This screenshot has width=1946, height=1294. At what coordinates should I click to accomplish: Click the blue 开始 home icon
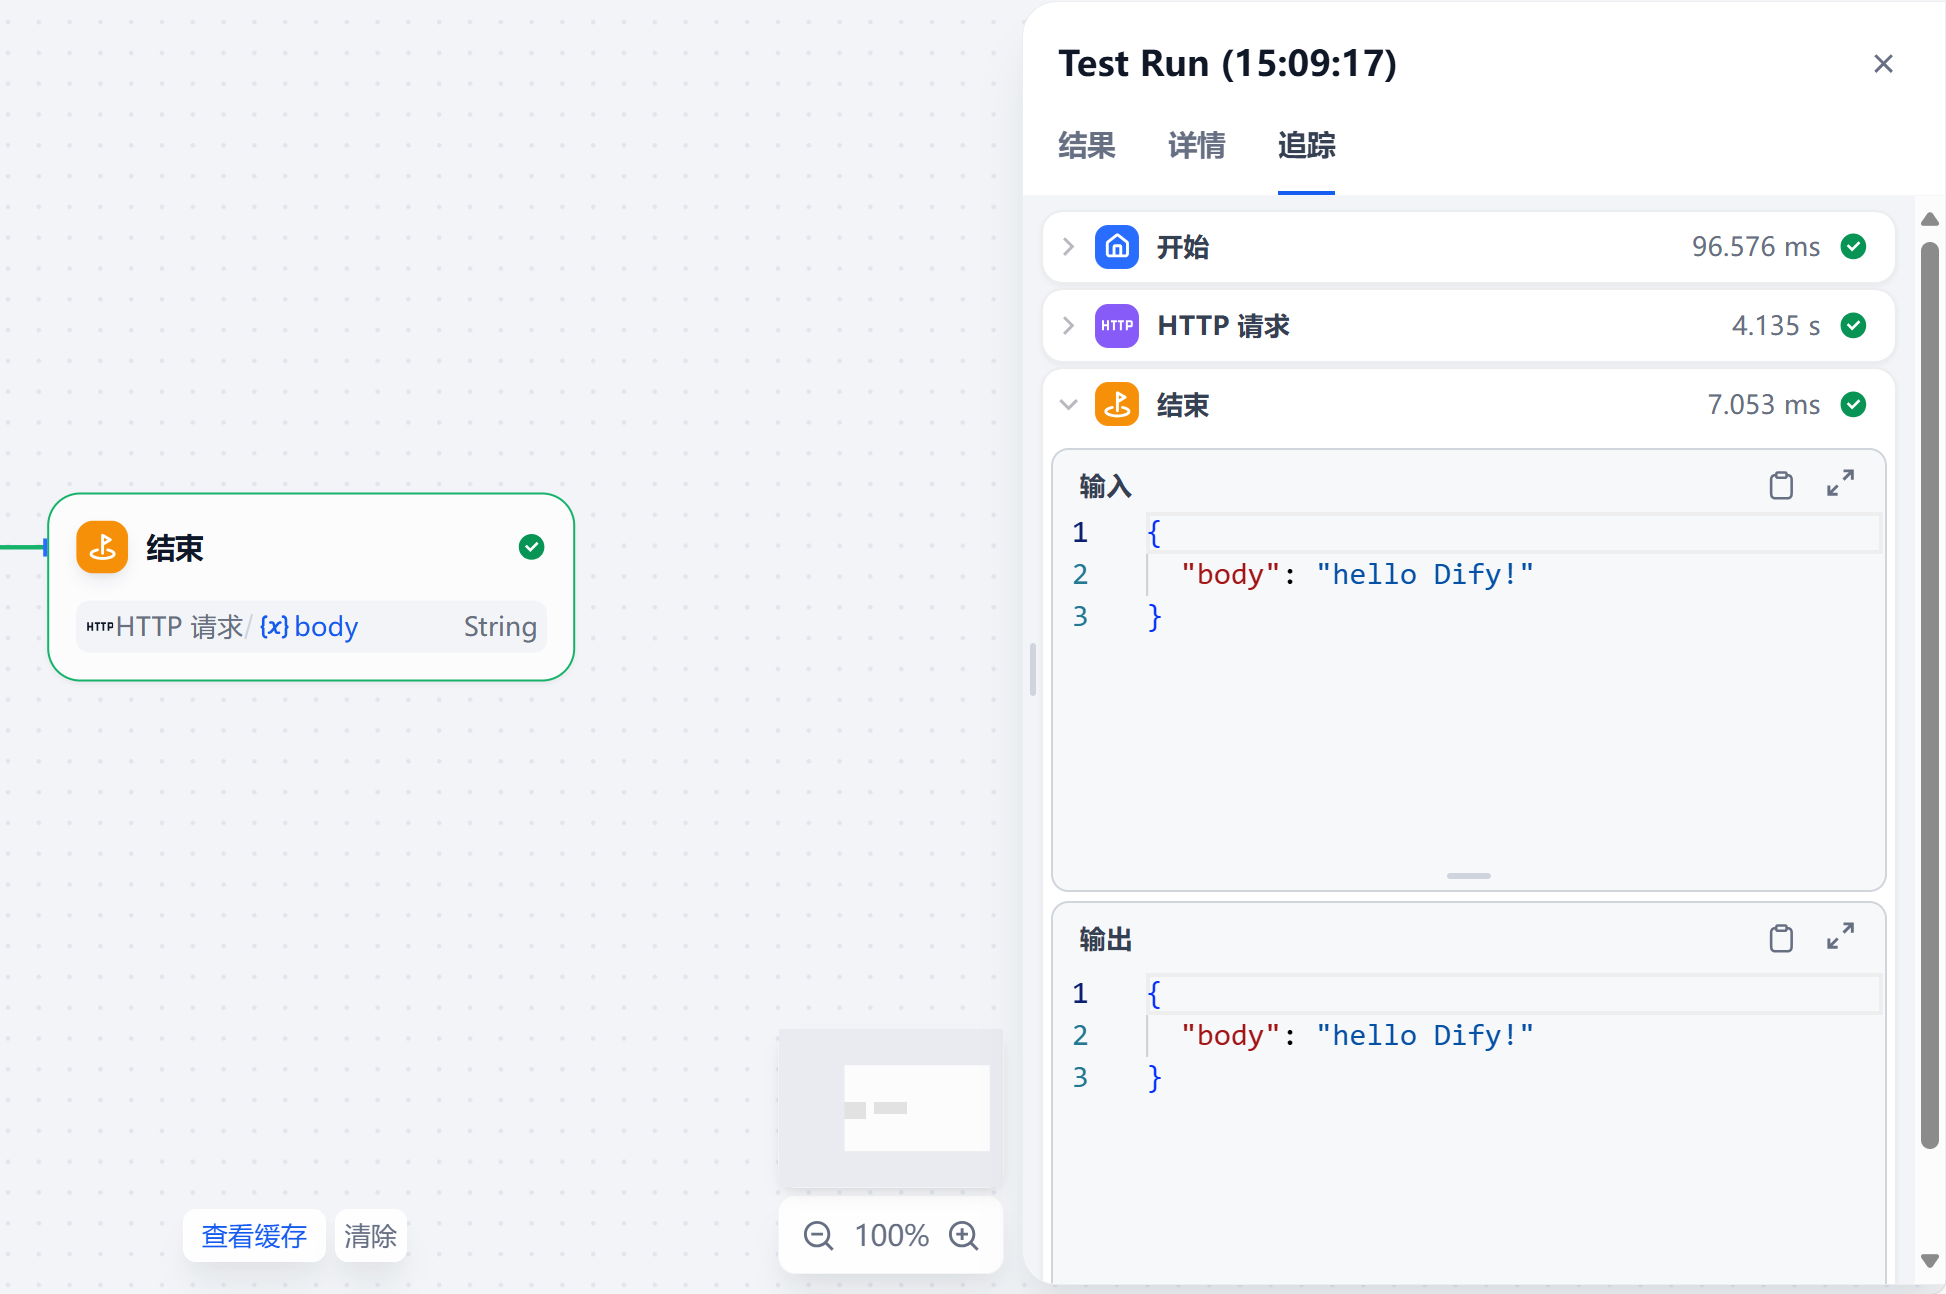(x=1116, y=247)
